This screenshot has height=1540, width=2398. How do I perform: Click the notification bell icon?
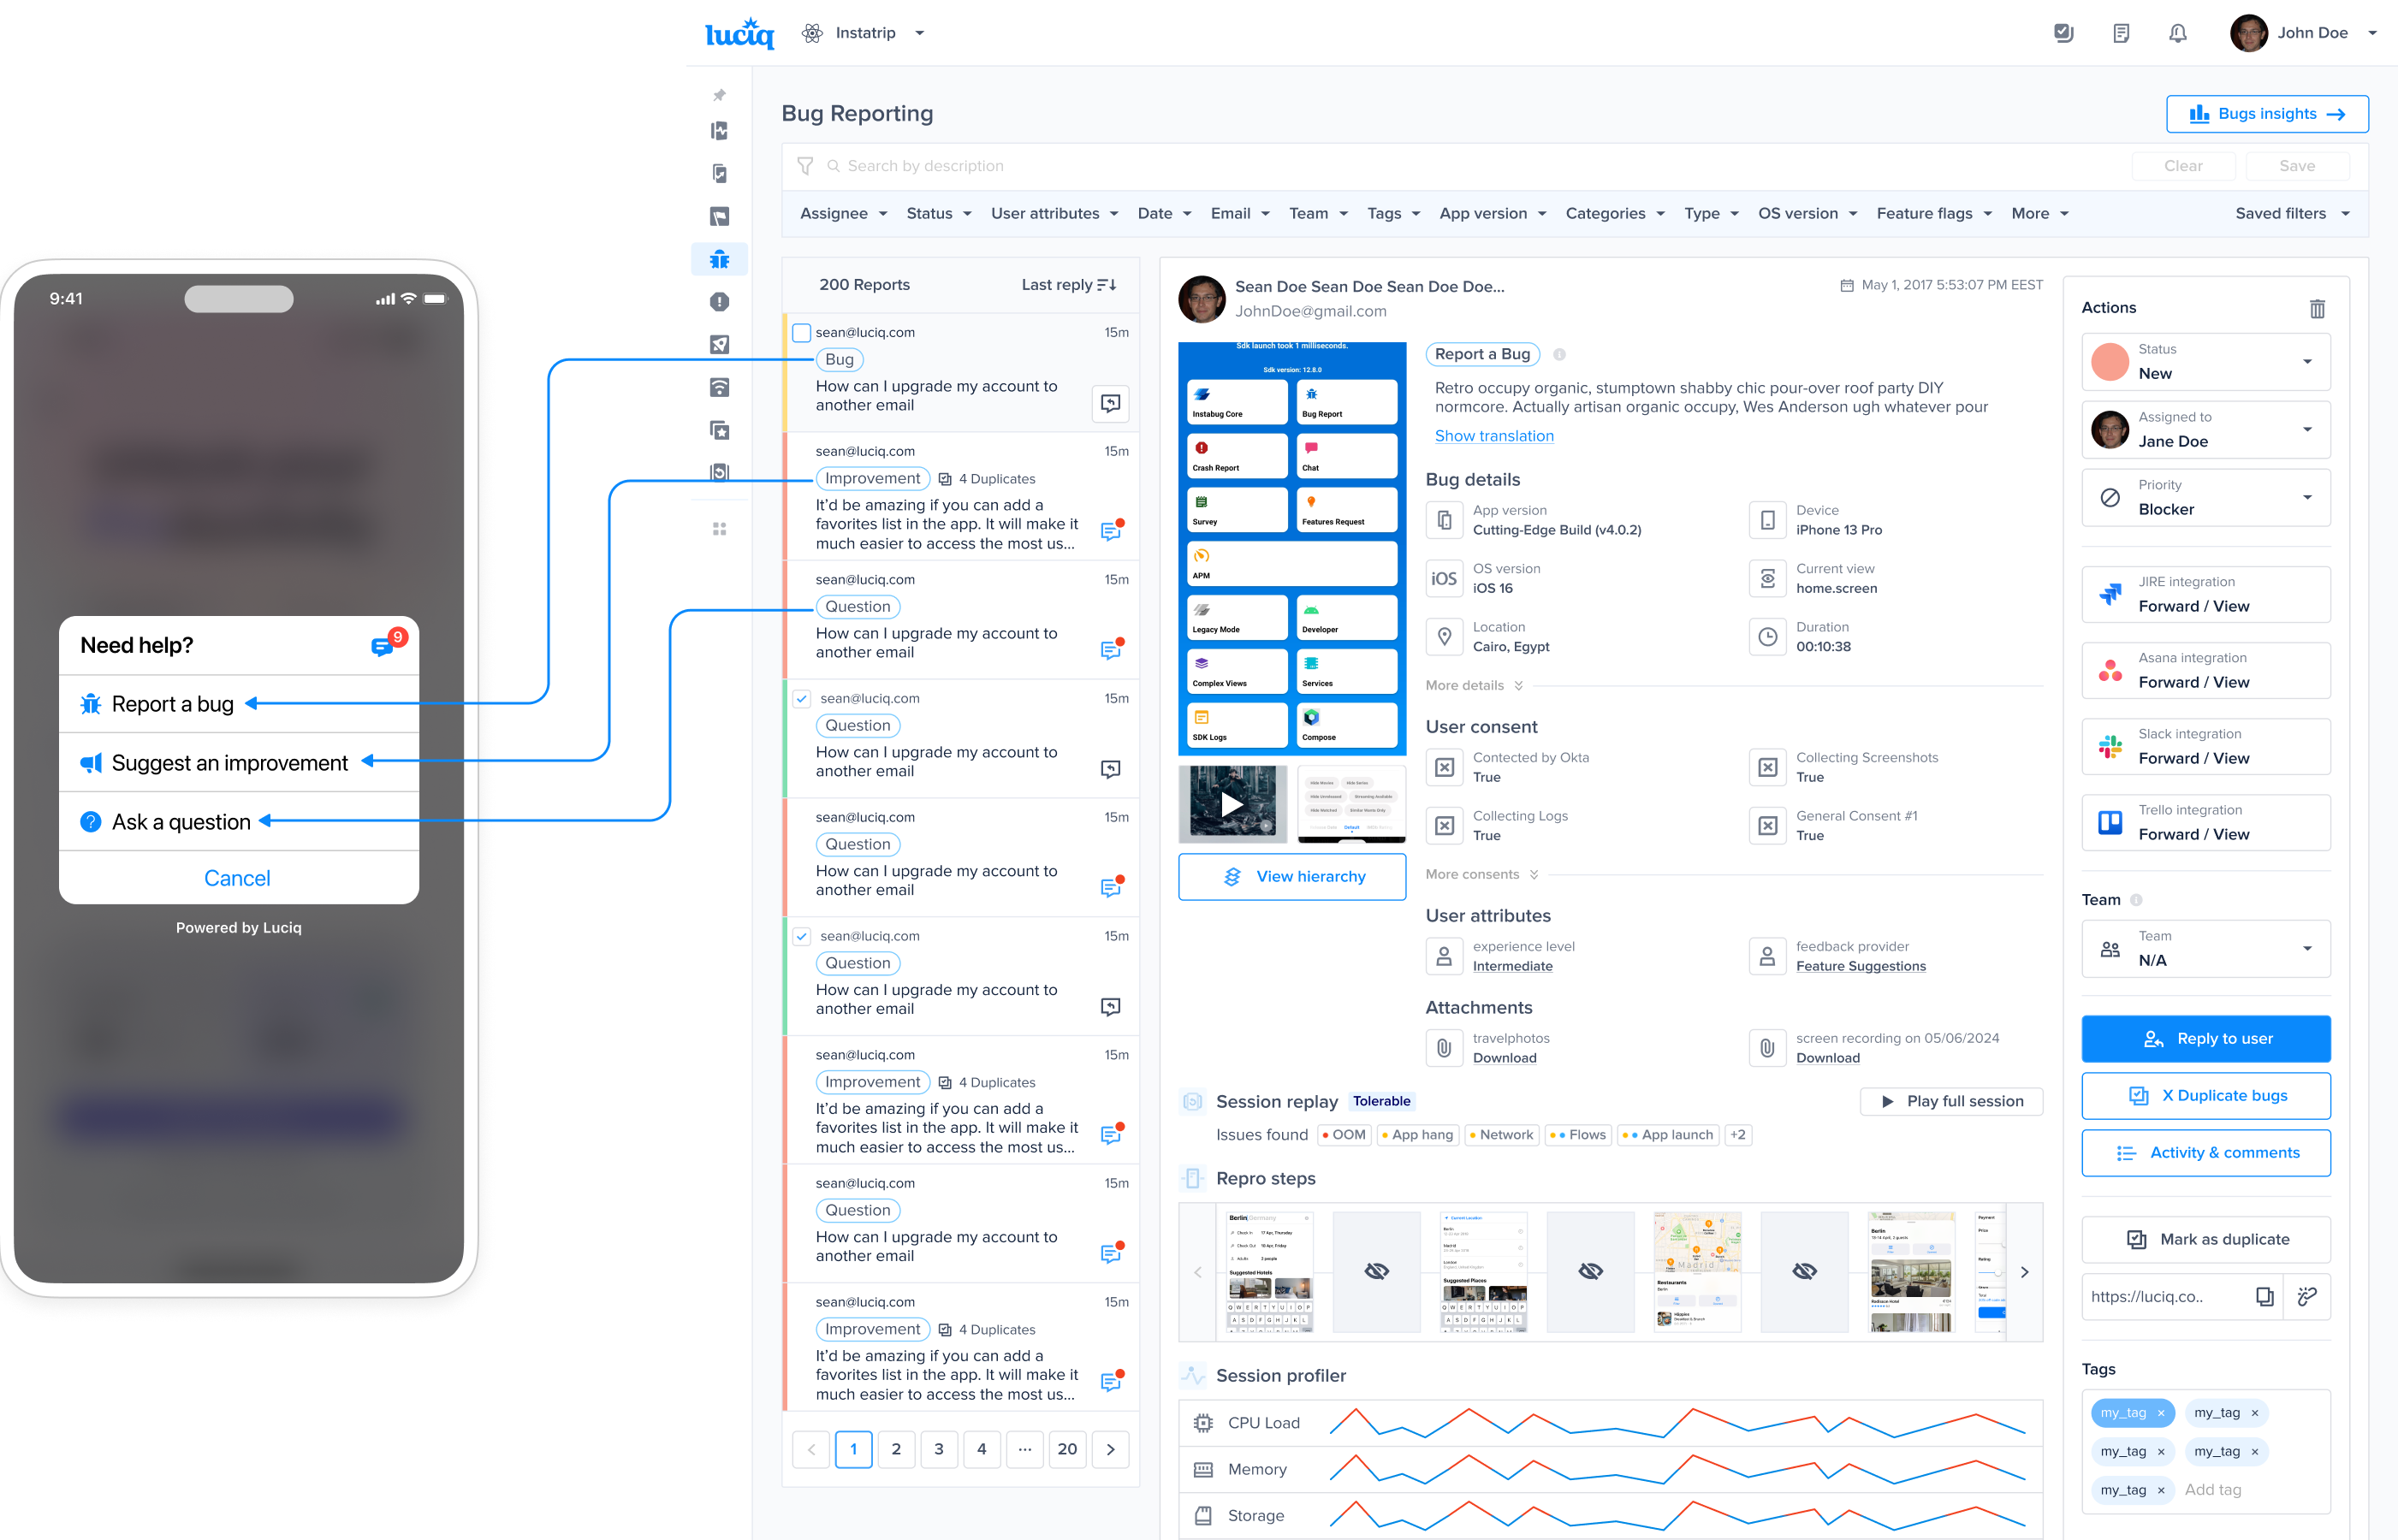(2177, 33)
